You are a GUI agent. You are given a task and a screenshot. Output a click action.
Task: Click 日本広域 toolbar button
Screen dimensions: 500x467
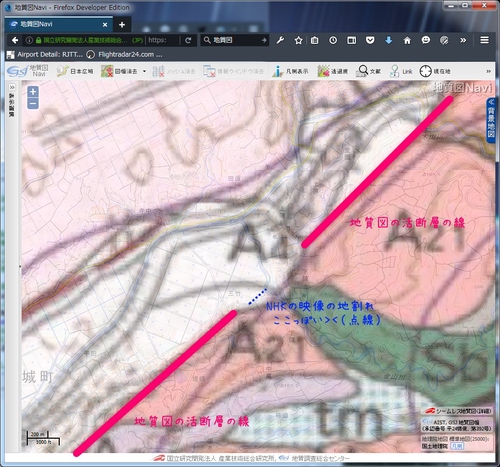click(75, 71)
